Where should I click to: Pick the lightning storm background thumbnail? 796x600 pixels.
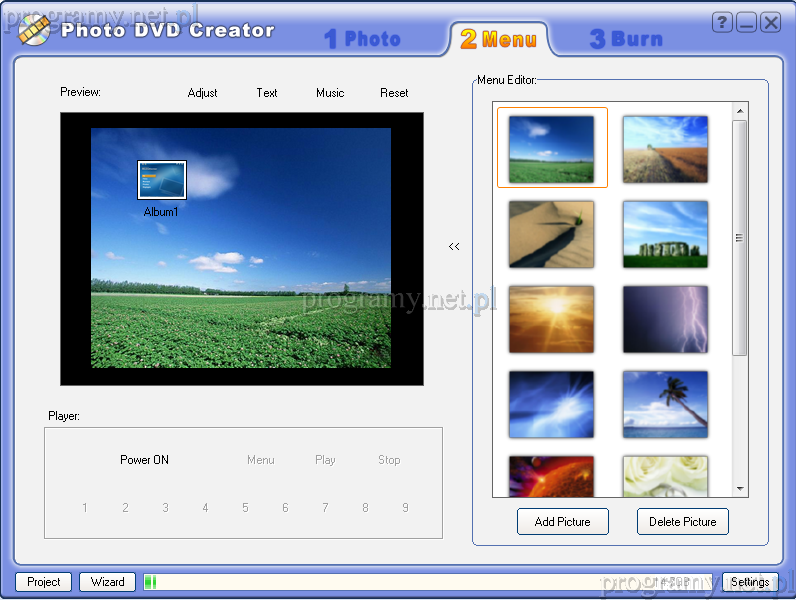click(665, 319)
